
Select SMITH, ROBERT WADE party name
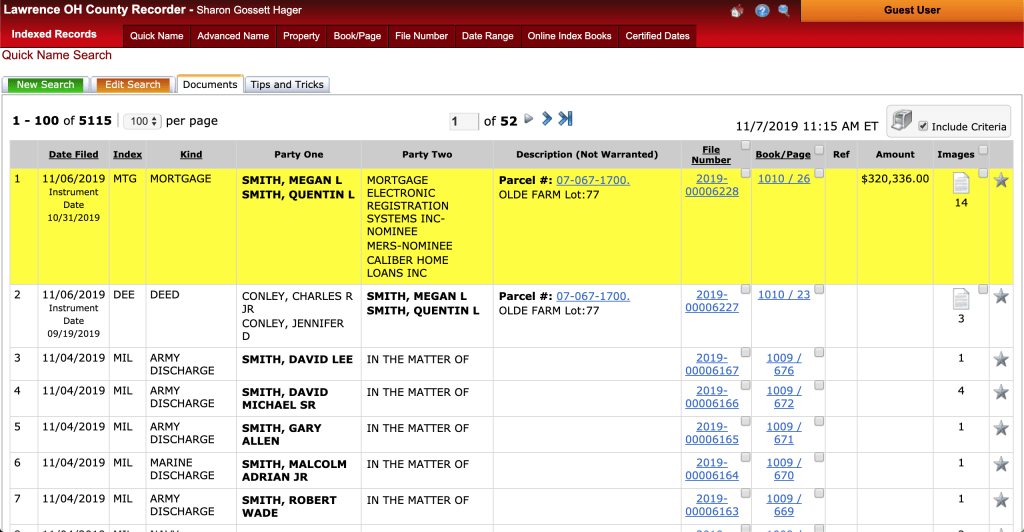289,507
